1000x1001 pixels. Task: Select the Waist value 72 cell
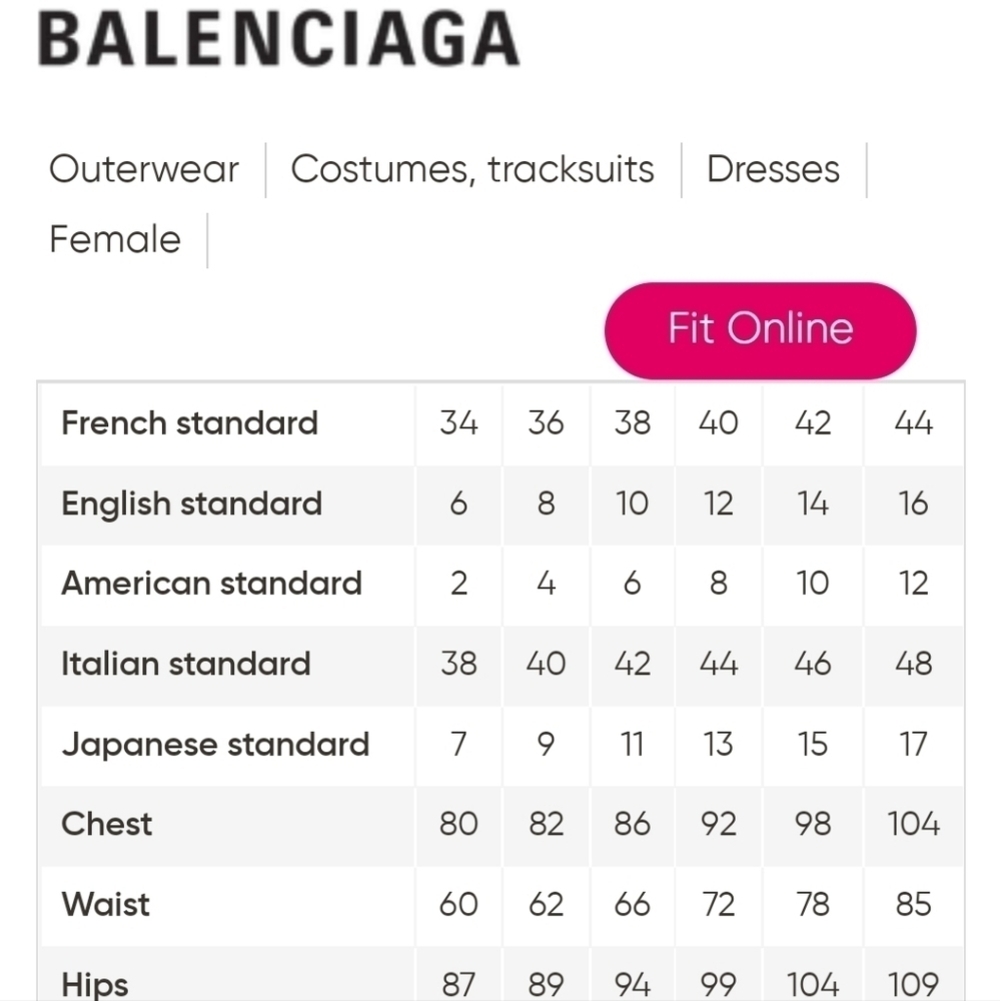718,904
